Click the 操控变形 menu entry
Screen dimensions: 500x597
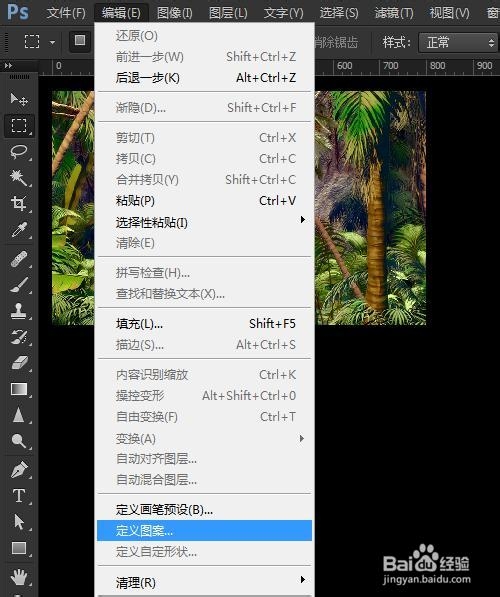[x=204, y=396]
